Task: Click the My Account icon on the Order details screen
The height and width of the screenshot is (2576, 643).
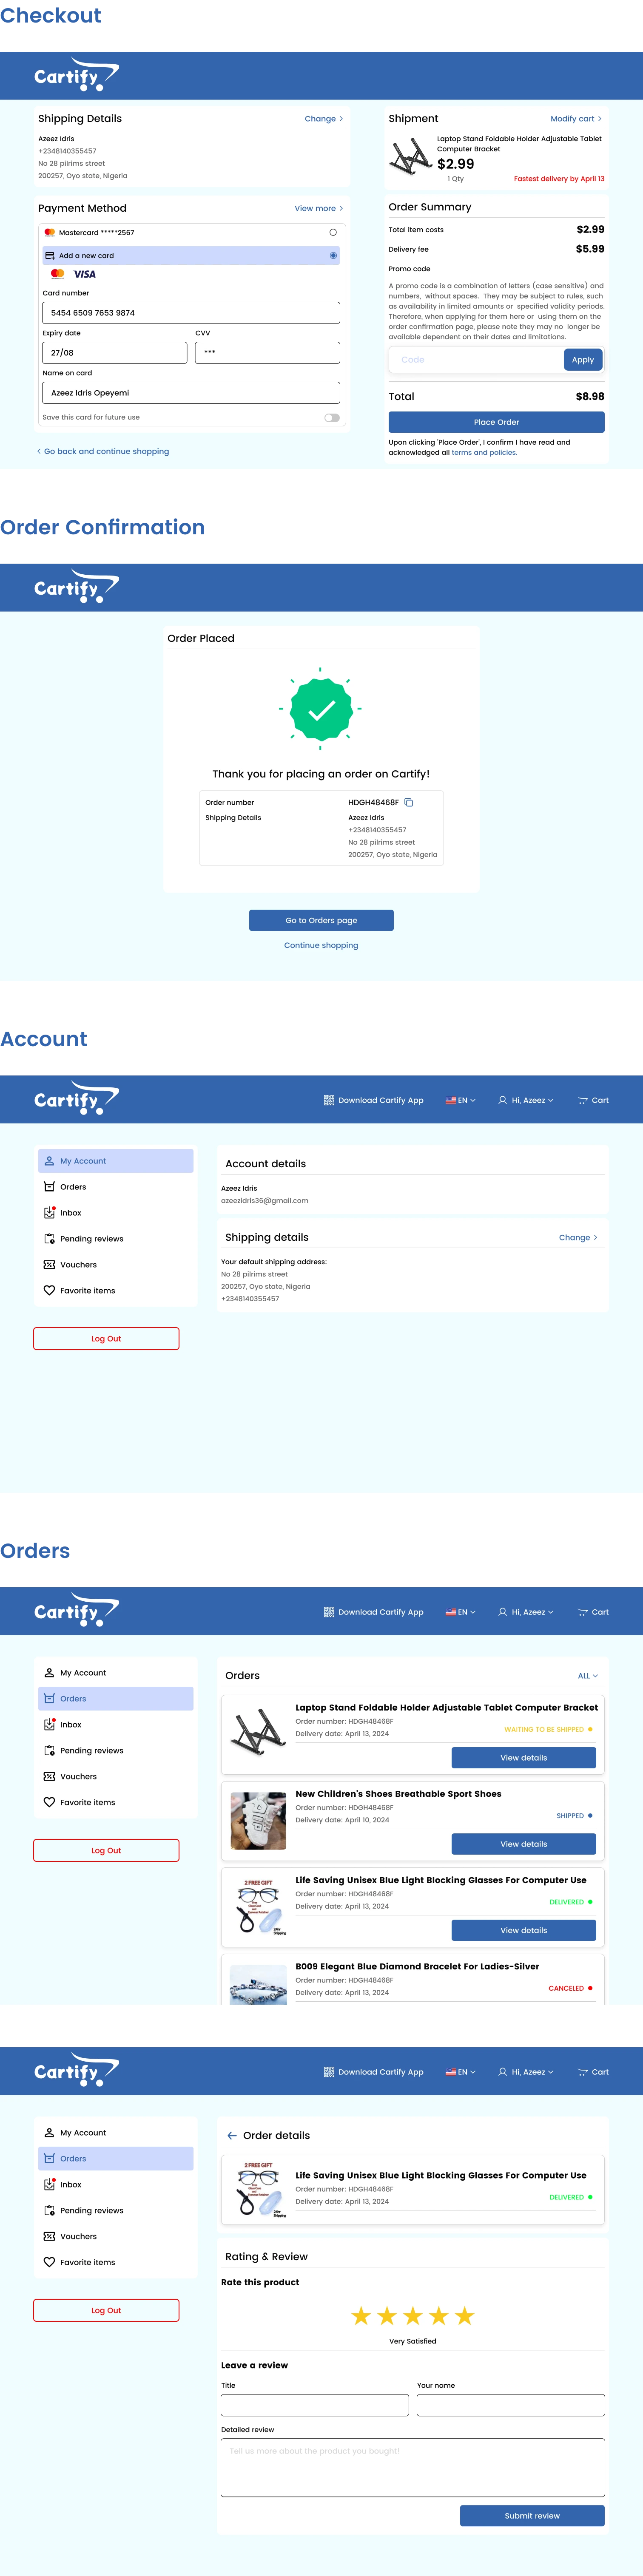Action: pos(49,2133)
